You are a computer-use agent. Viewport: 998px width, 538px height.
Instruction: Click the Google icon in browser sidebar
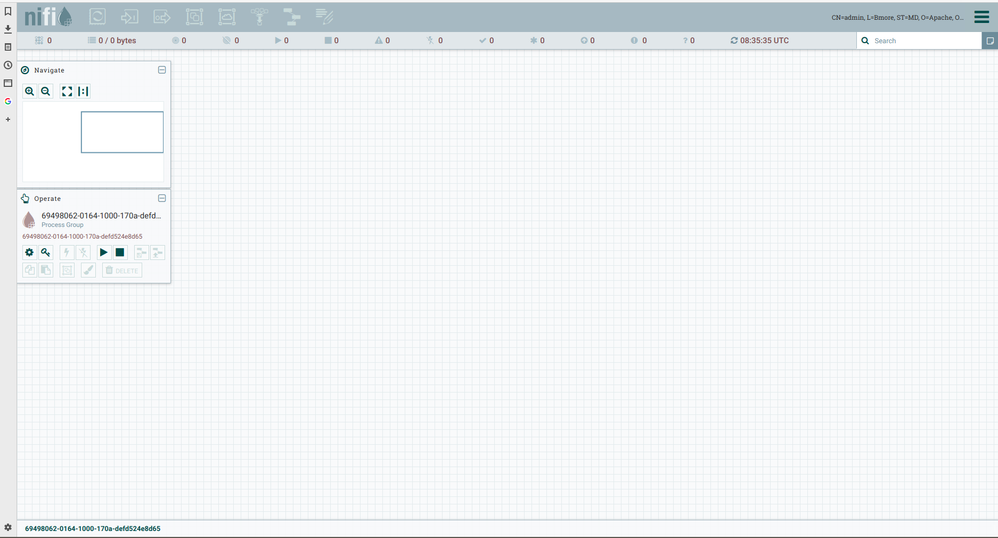click(8, 101)
